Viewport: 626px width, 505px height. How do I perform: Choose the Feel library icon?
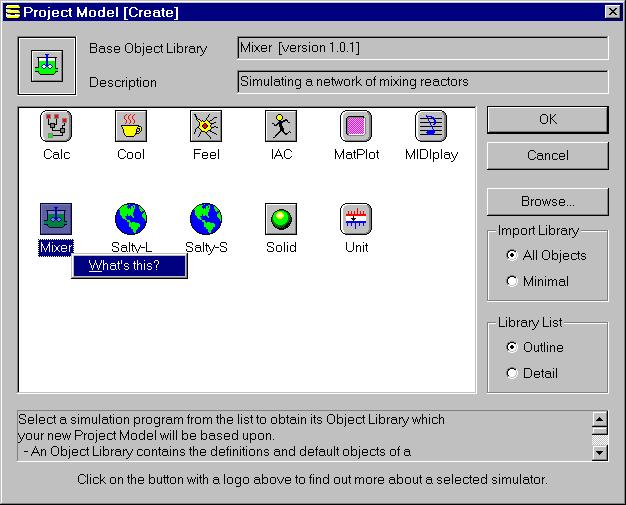pos(206,126)
